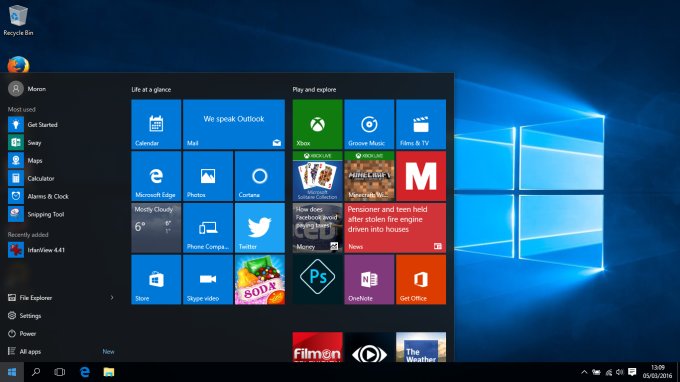This screenshot has height=382, width=680.
Task: Open the Mostly Cloudy weather tile
Action: pos(156,228)
